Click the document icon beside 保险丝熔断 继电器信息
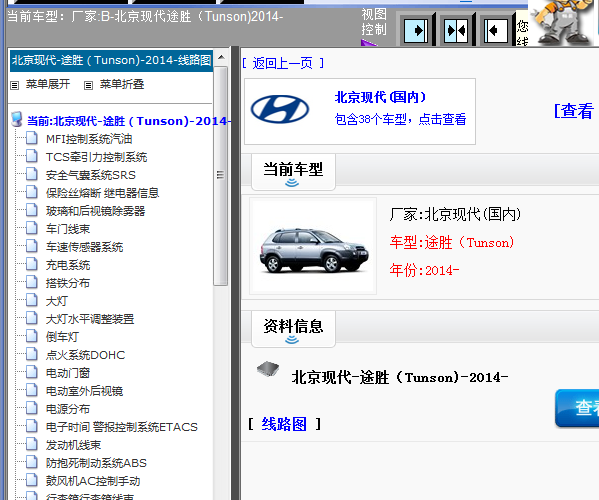 [32, 192]
